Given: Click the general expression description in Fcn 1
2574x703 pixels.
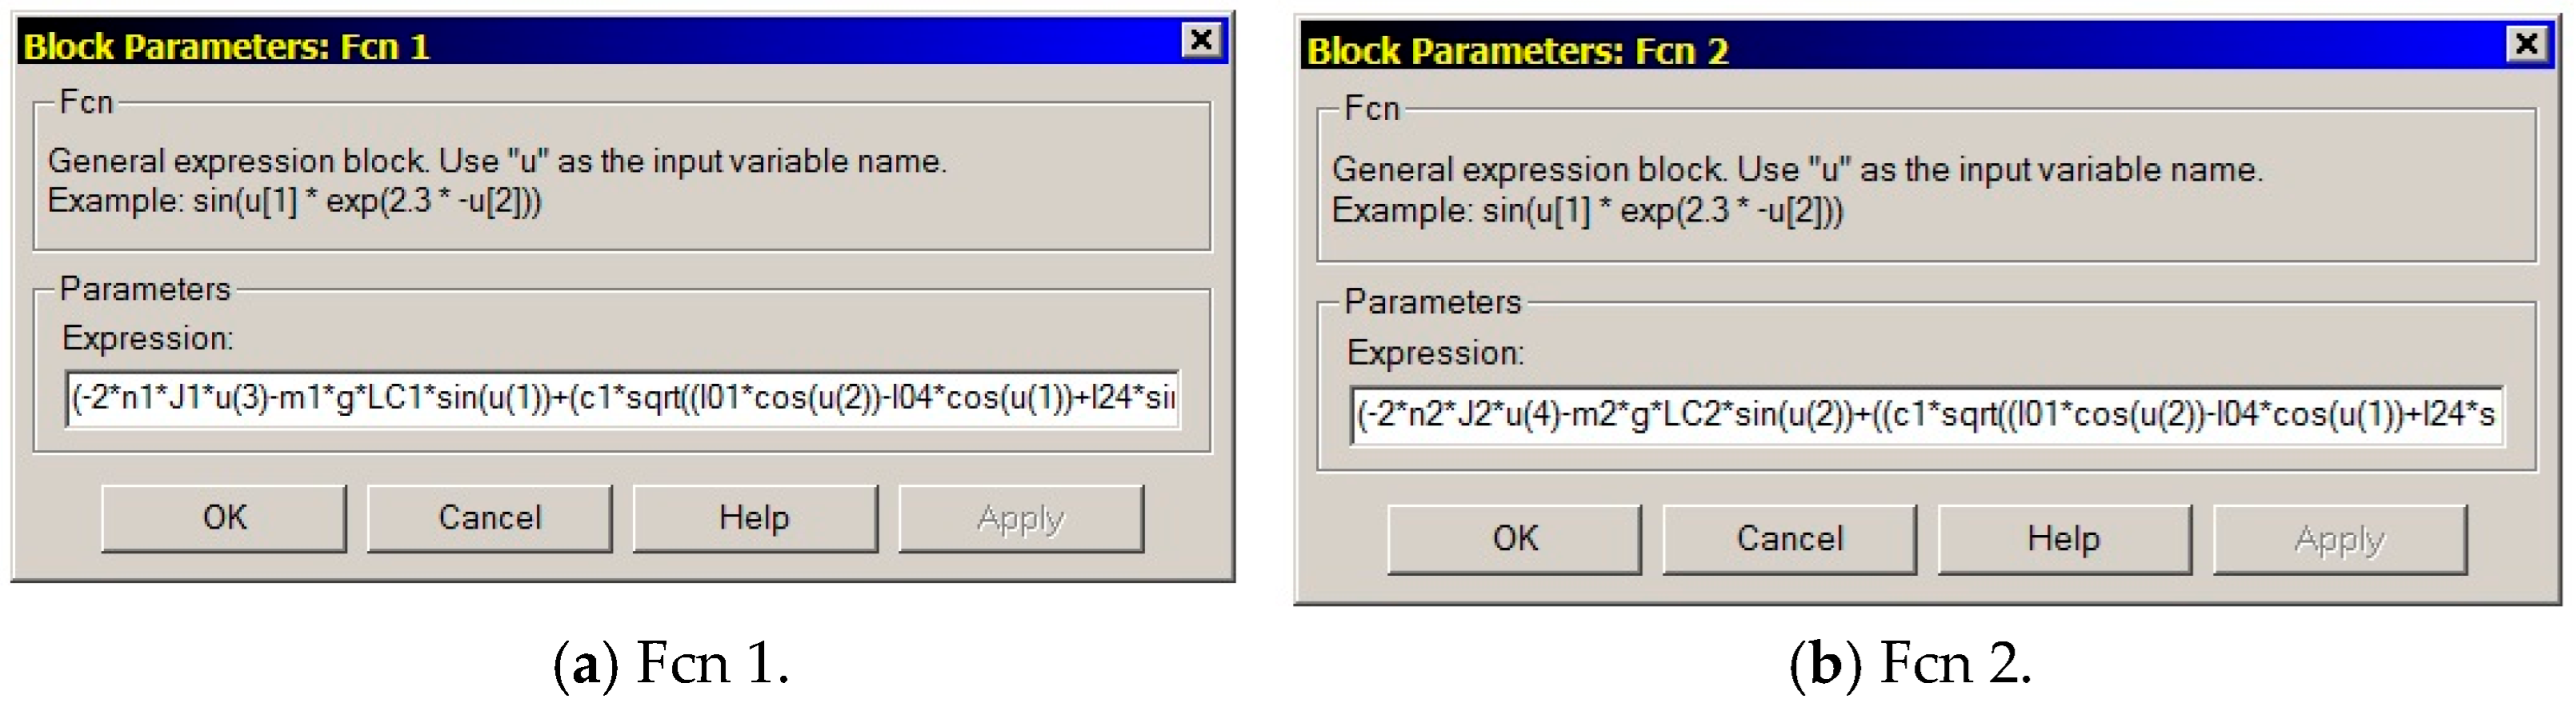Looking at the screenshot, I should [497, 161].
